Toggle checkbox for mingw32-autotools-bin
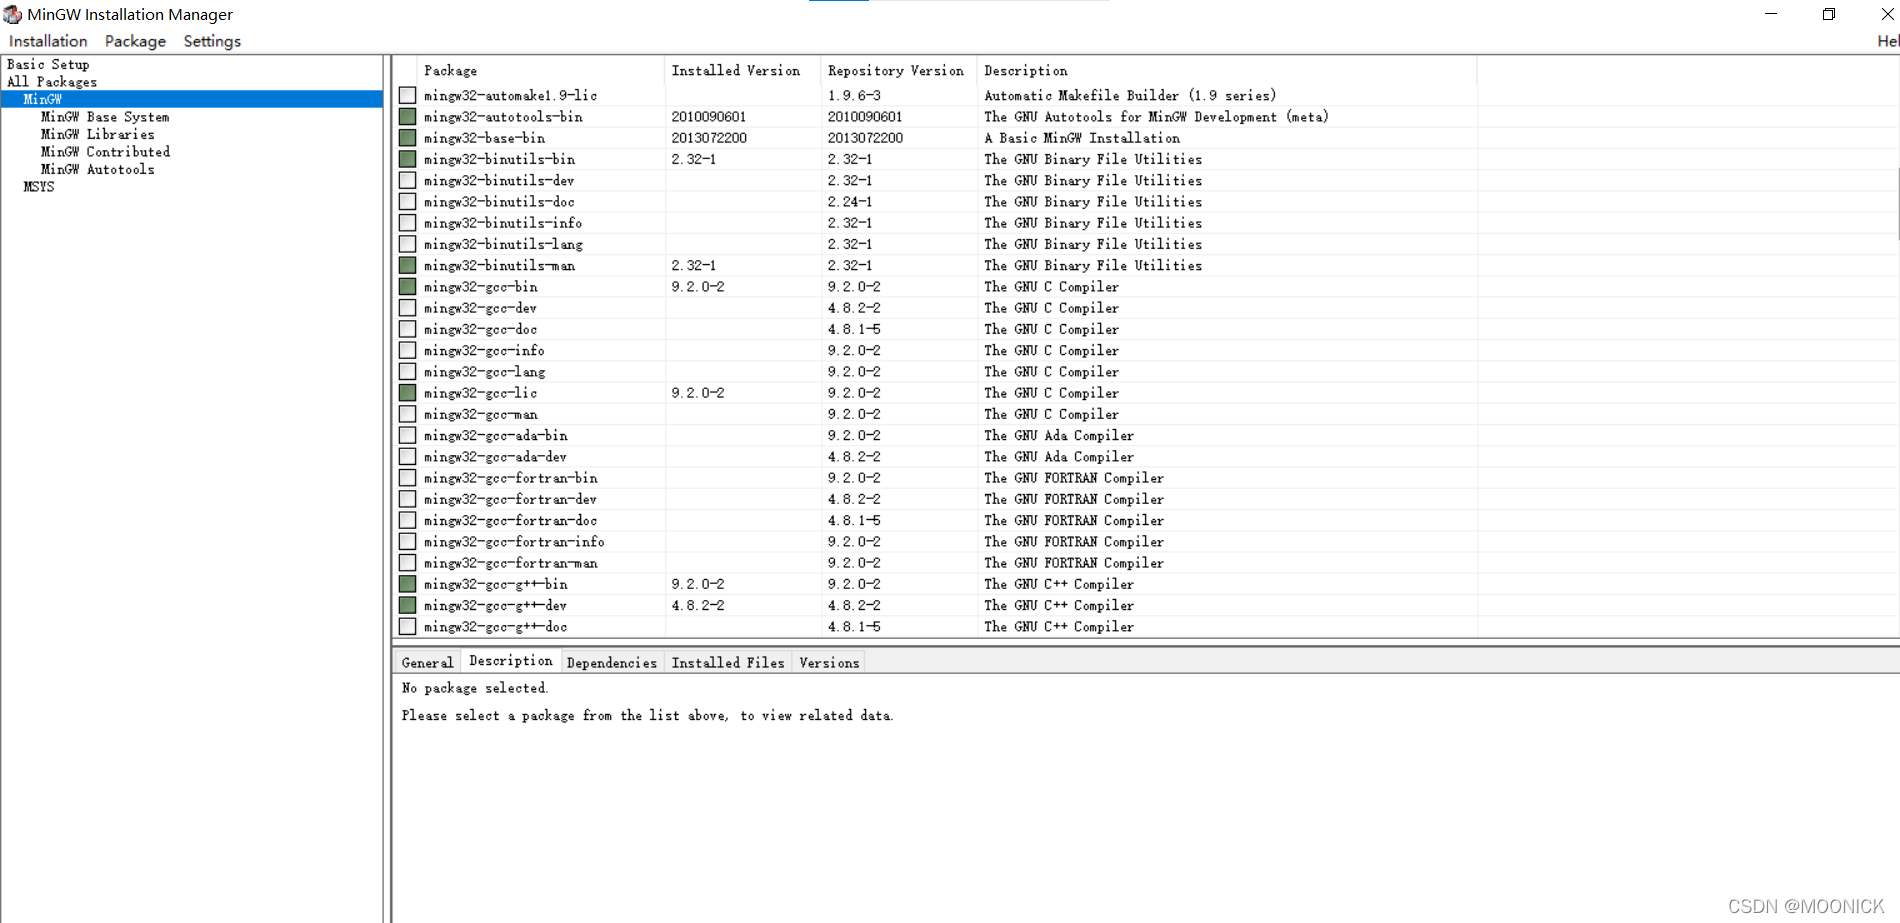Image resolution: width=1900 pixels, height=923 pixels. pos(407,116)
